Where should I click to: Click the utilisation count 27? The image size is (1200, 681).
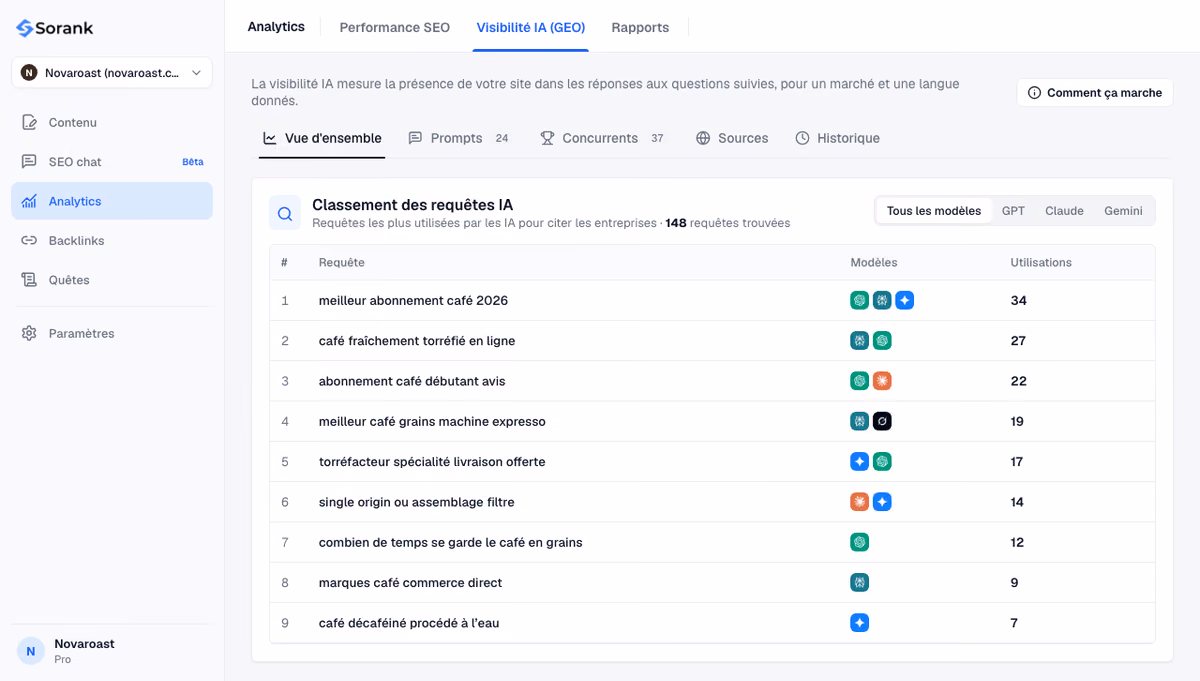click(1018, 341)
